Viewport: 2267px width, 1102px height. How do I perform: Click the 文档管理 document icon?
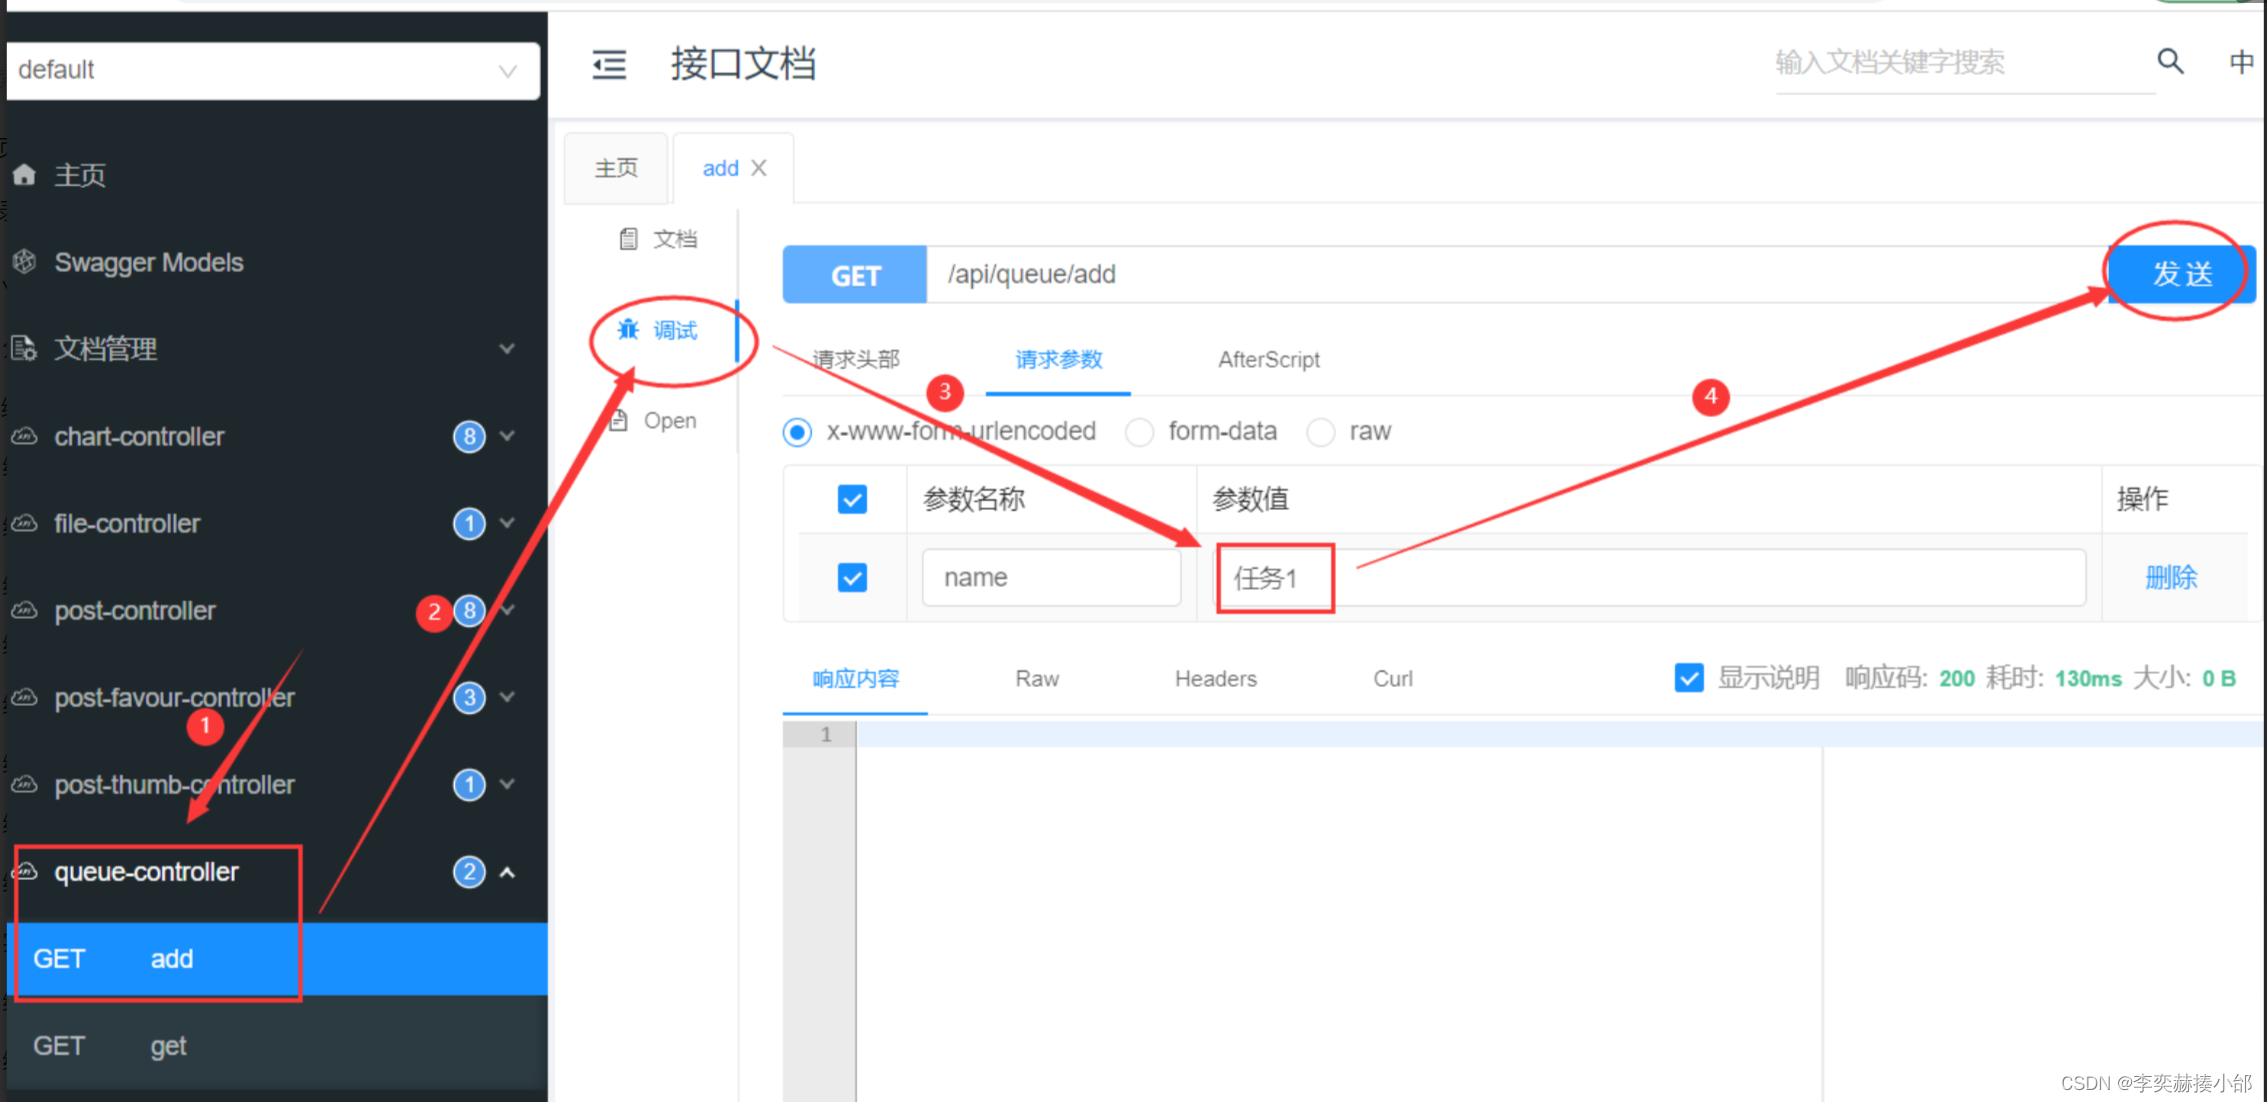click(24, 348)
